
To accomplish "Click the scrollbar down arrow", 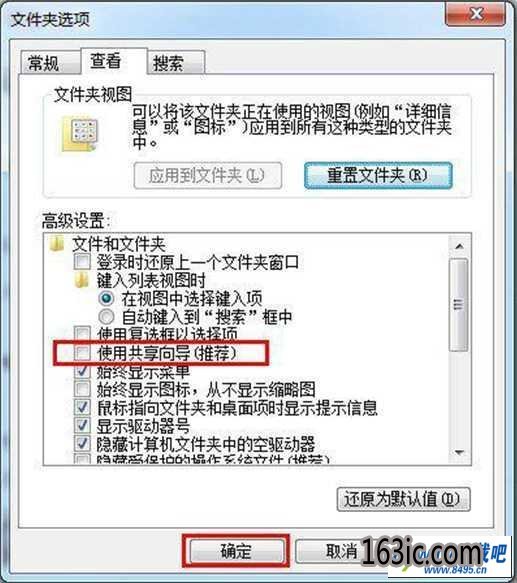I will (x=459, y=452).
